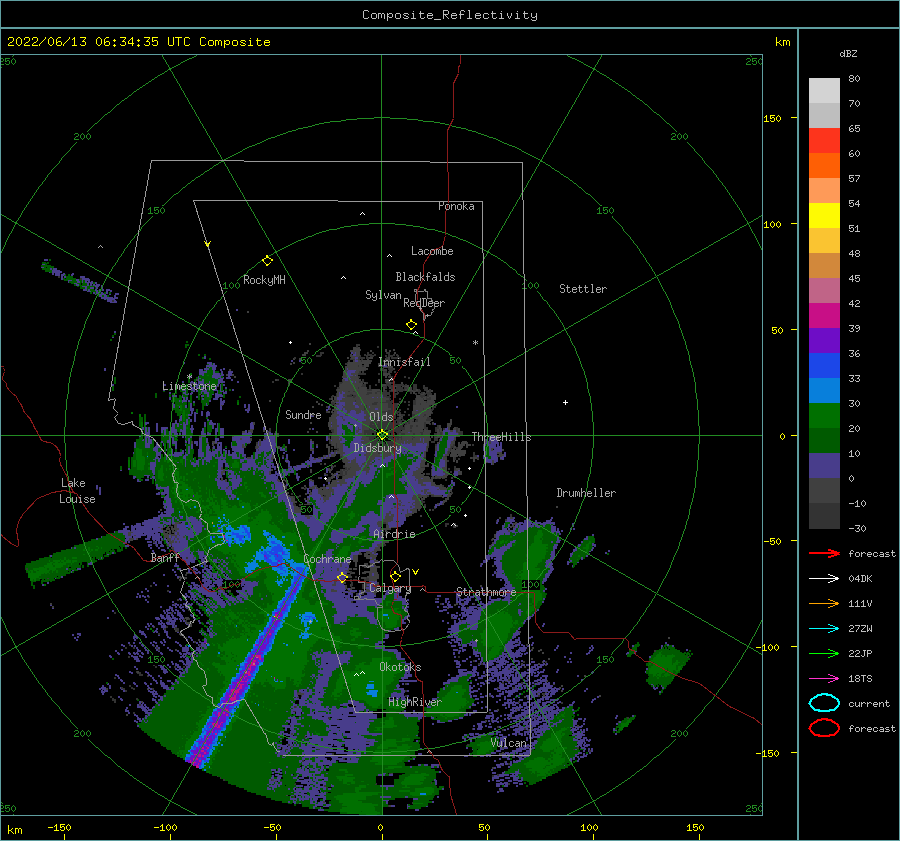
Task: Click the magenta 18TS arrow legend icon
Action: coord(824,679)
